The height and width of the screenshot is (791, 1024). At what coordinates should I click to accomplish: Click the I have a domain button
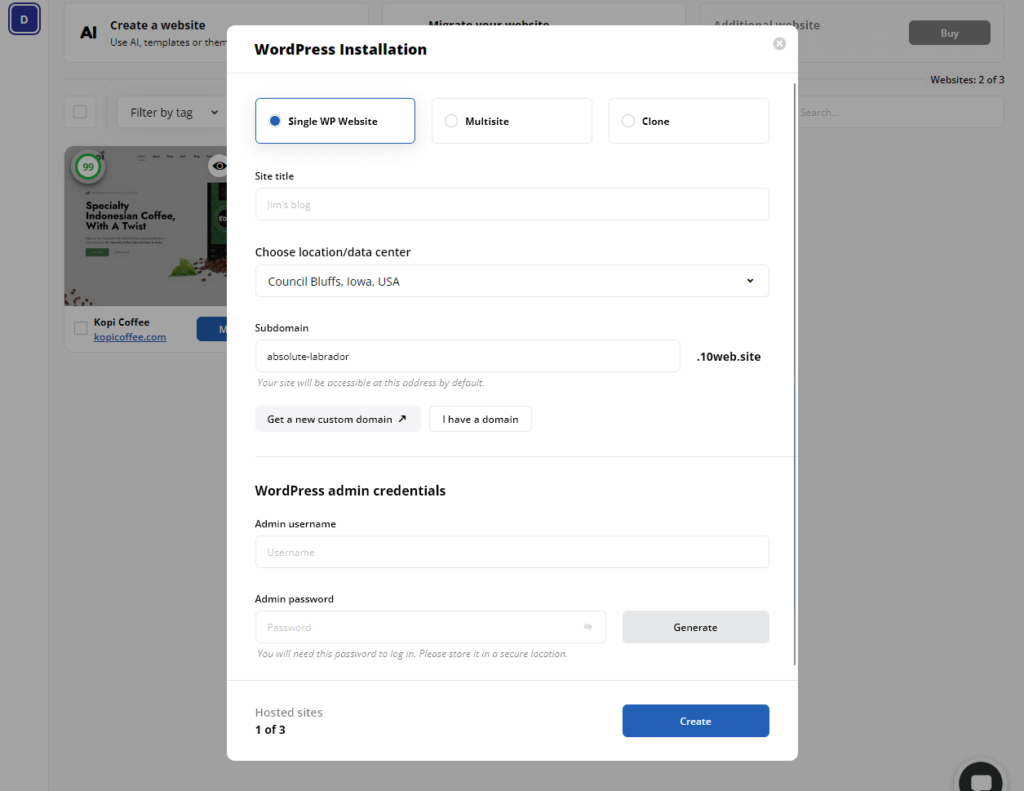480,419
